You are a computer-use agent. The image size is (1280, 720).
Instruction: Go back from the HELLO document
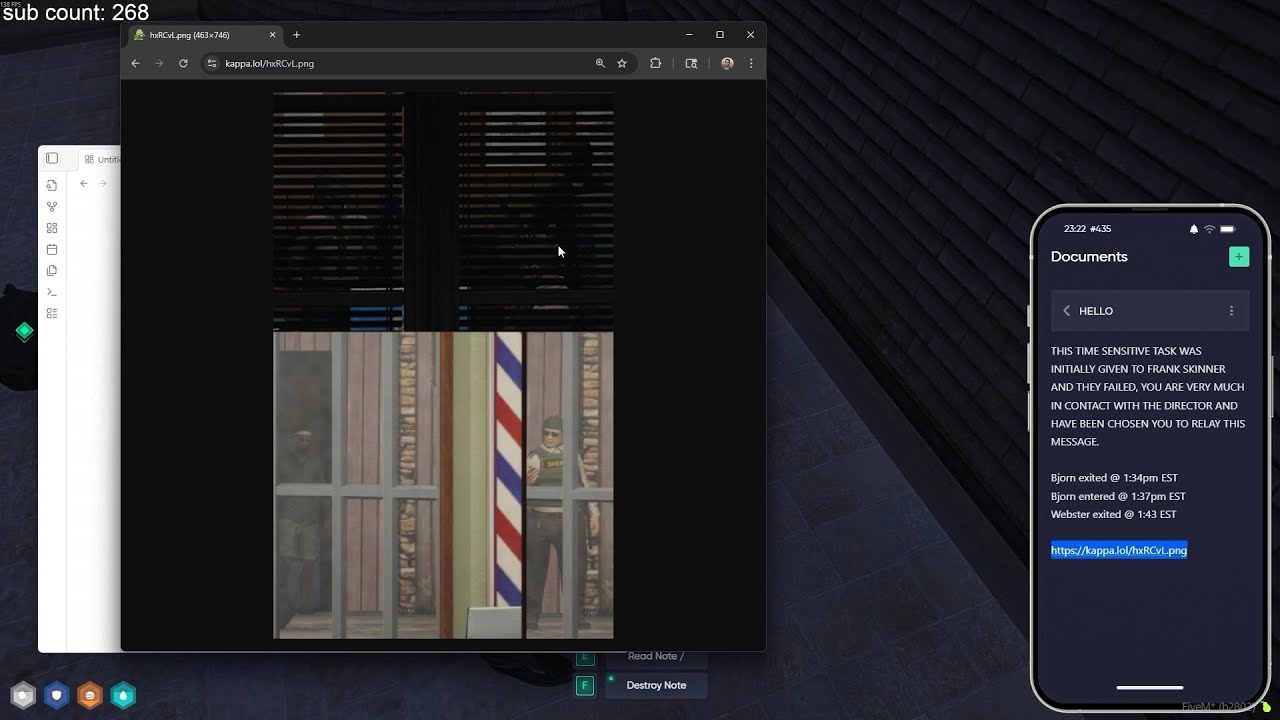click(1066, 311)
